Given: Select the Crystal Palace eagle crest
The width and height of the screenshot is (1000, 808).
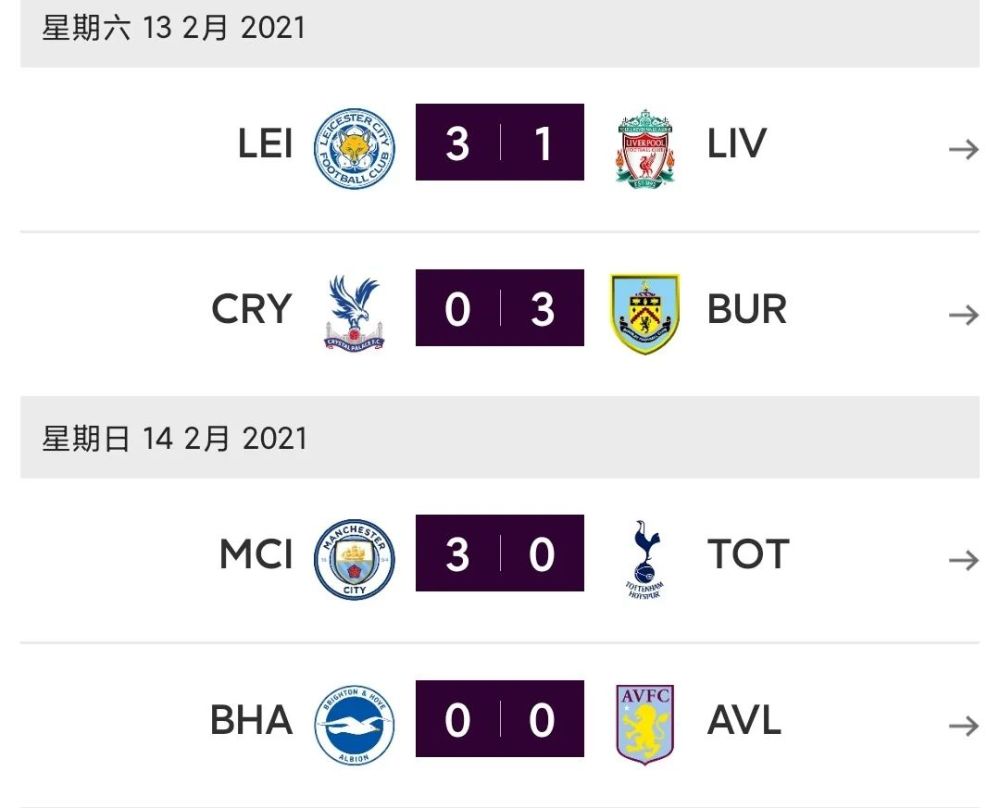Looking at the screenshot, I should (x=355, y=313).
